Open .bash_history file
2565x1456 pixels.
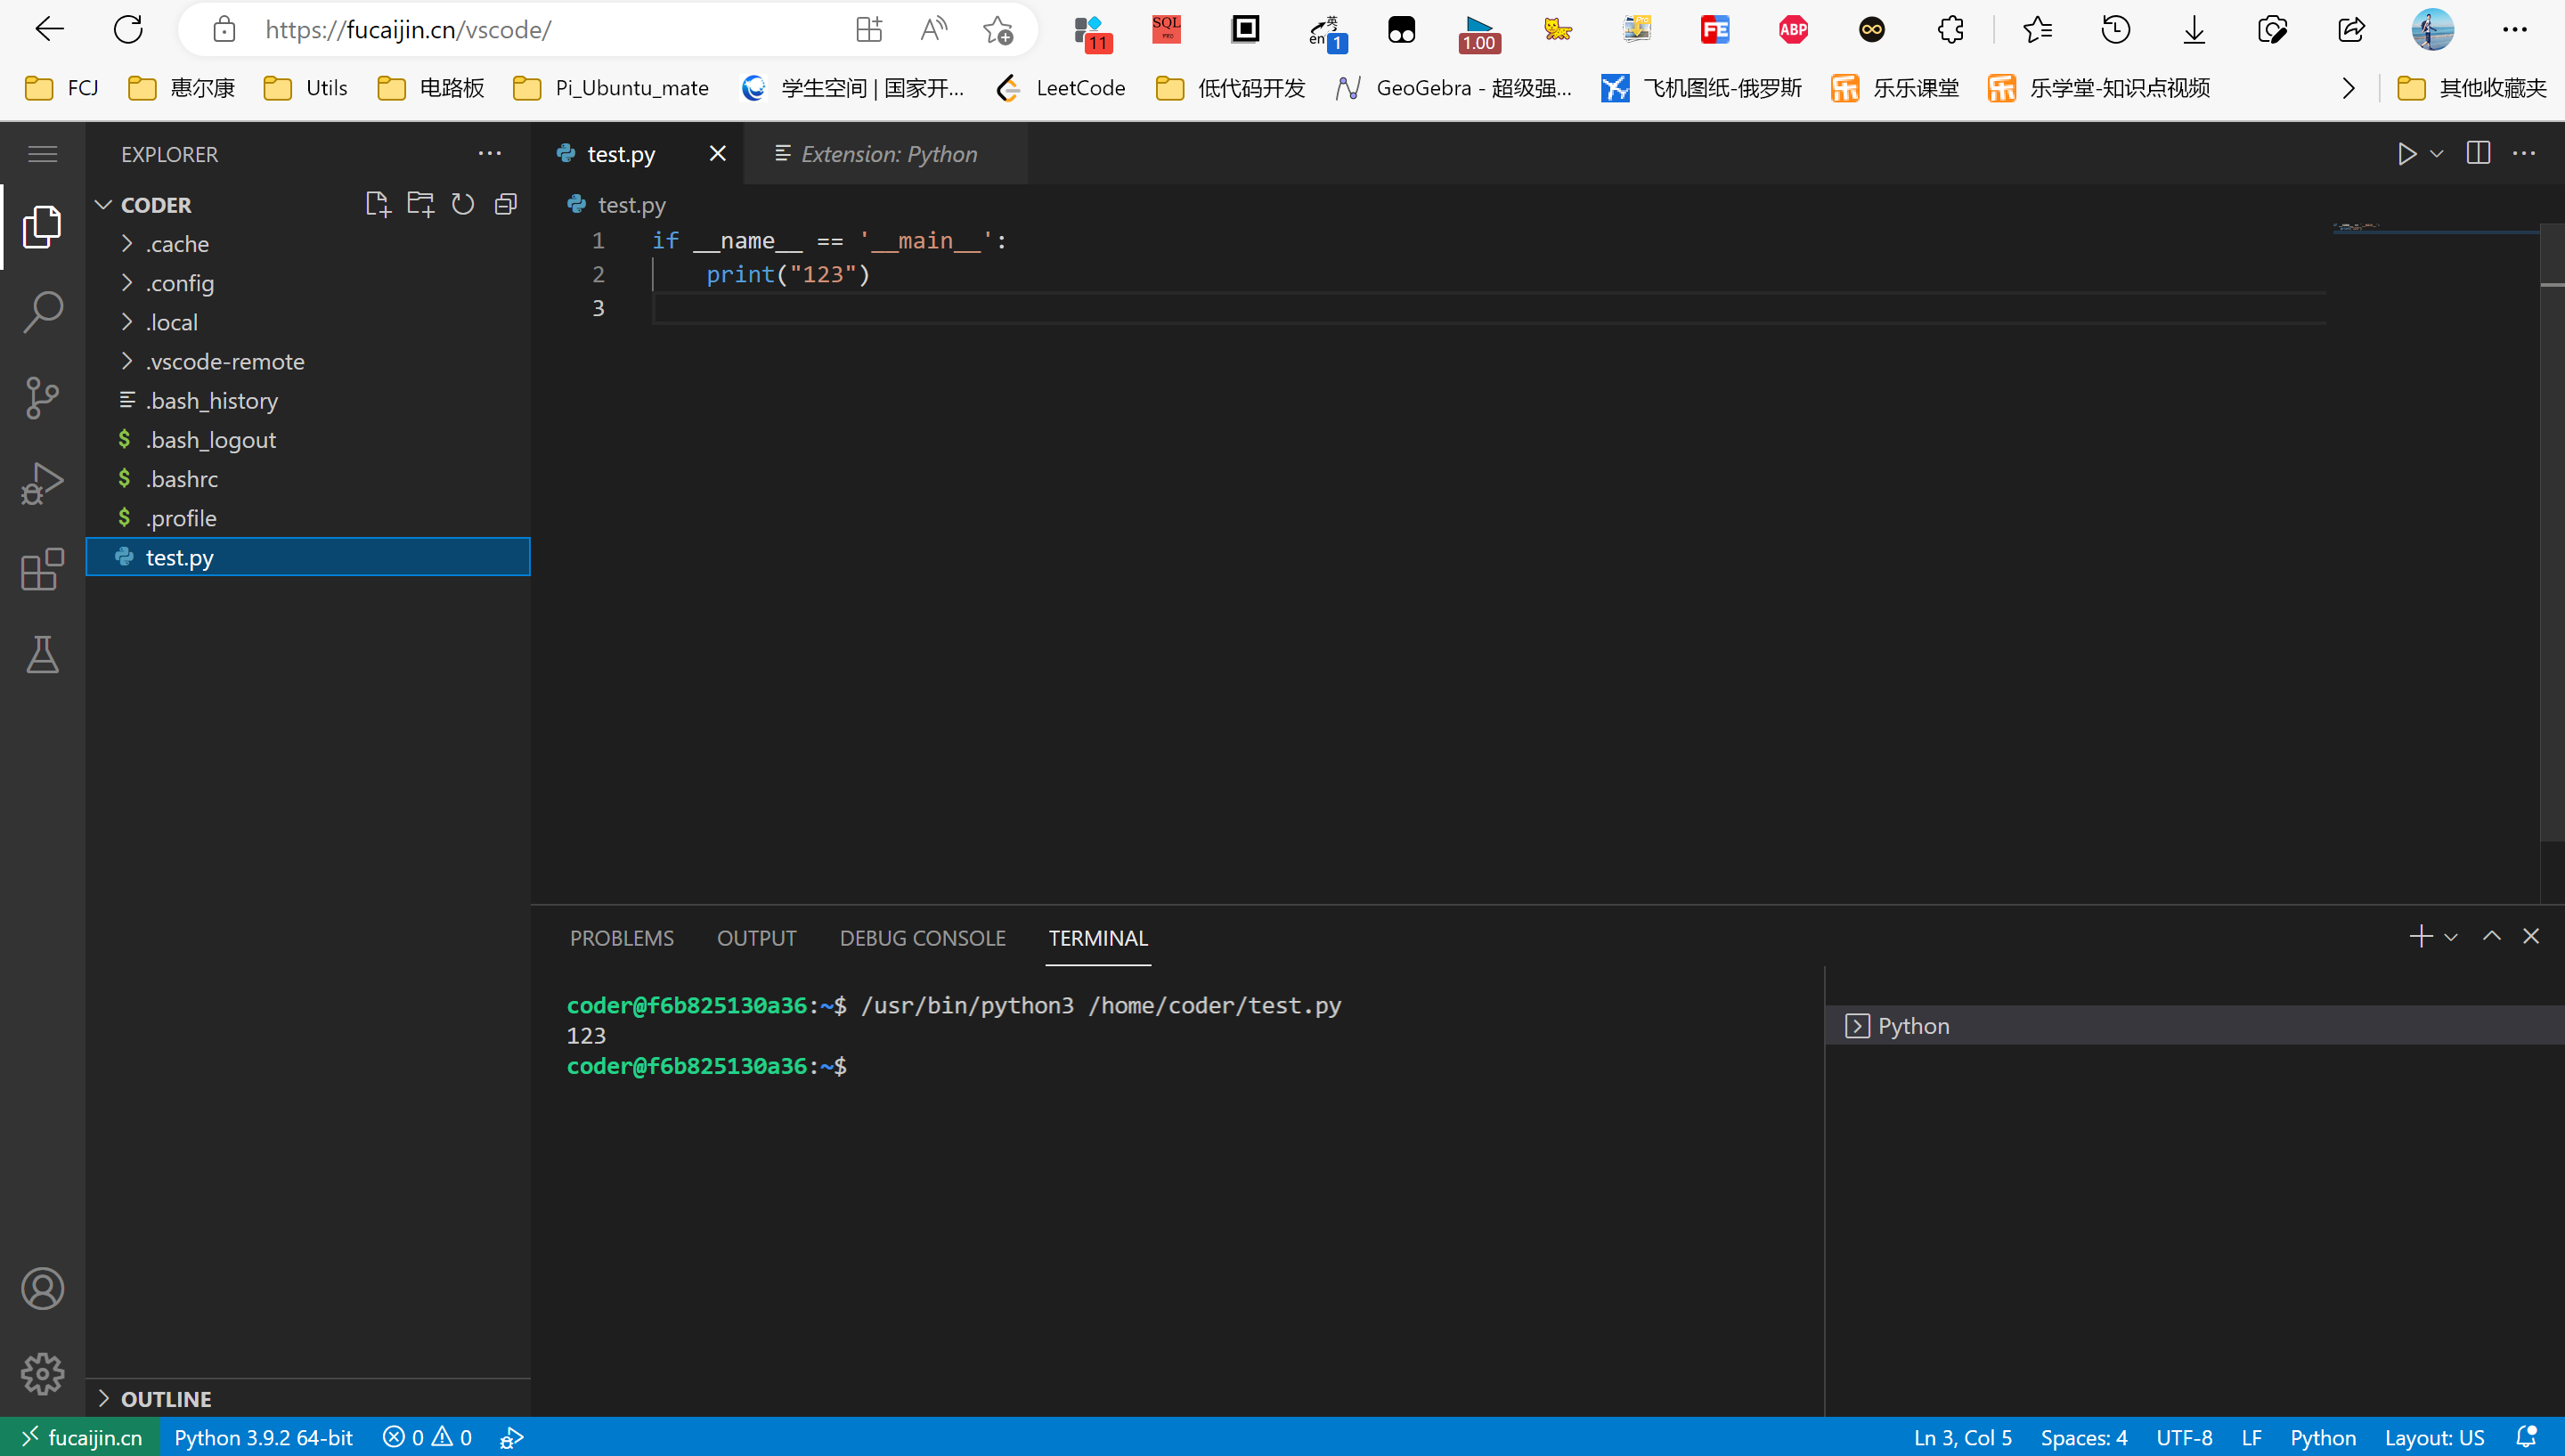[x=308, y=400]
